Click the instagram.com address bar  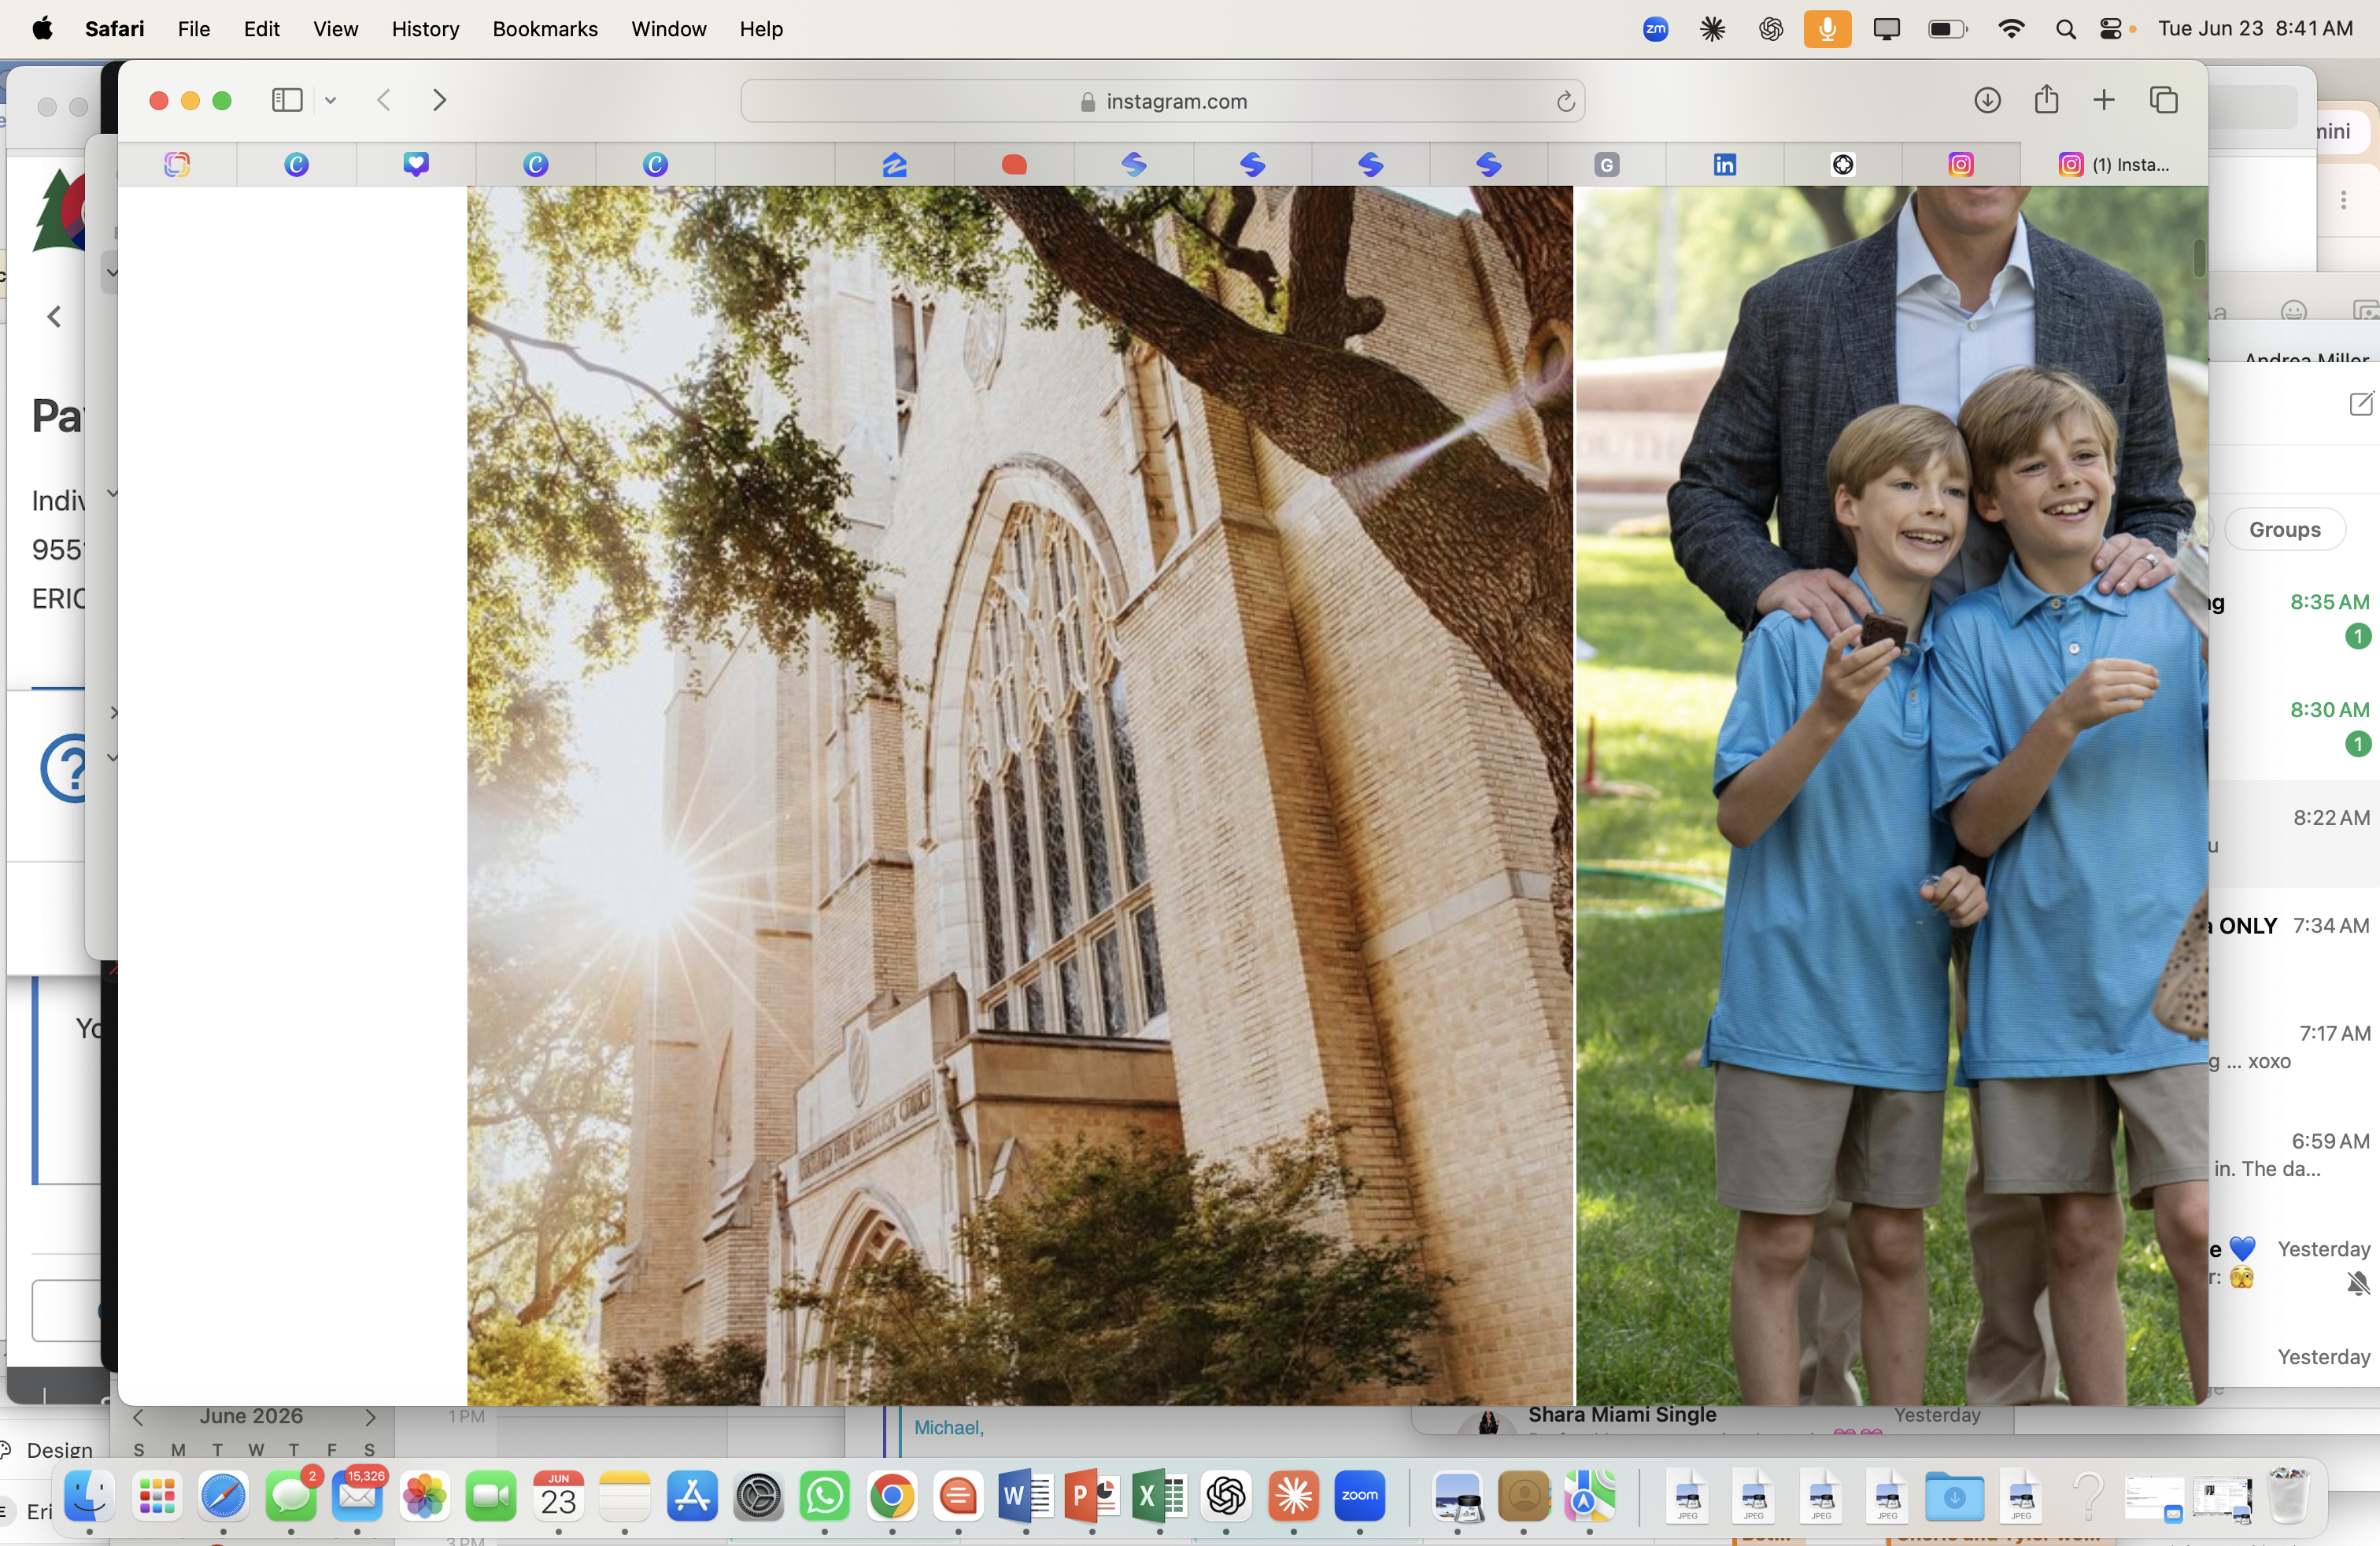[x=1162, y=101]
